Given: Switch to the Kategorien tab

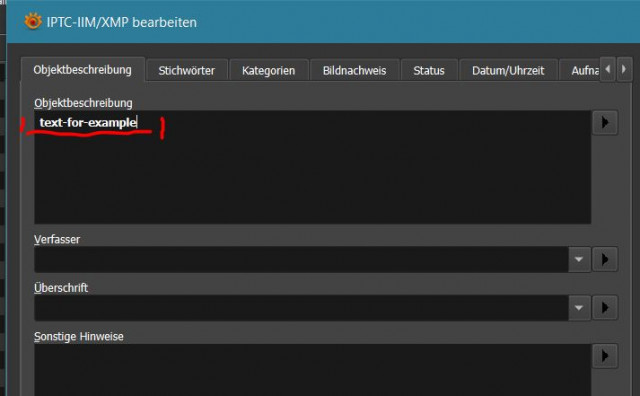Looking at the screenshot, I should (x=268, y=71).
